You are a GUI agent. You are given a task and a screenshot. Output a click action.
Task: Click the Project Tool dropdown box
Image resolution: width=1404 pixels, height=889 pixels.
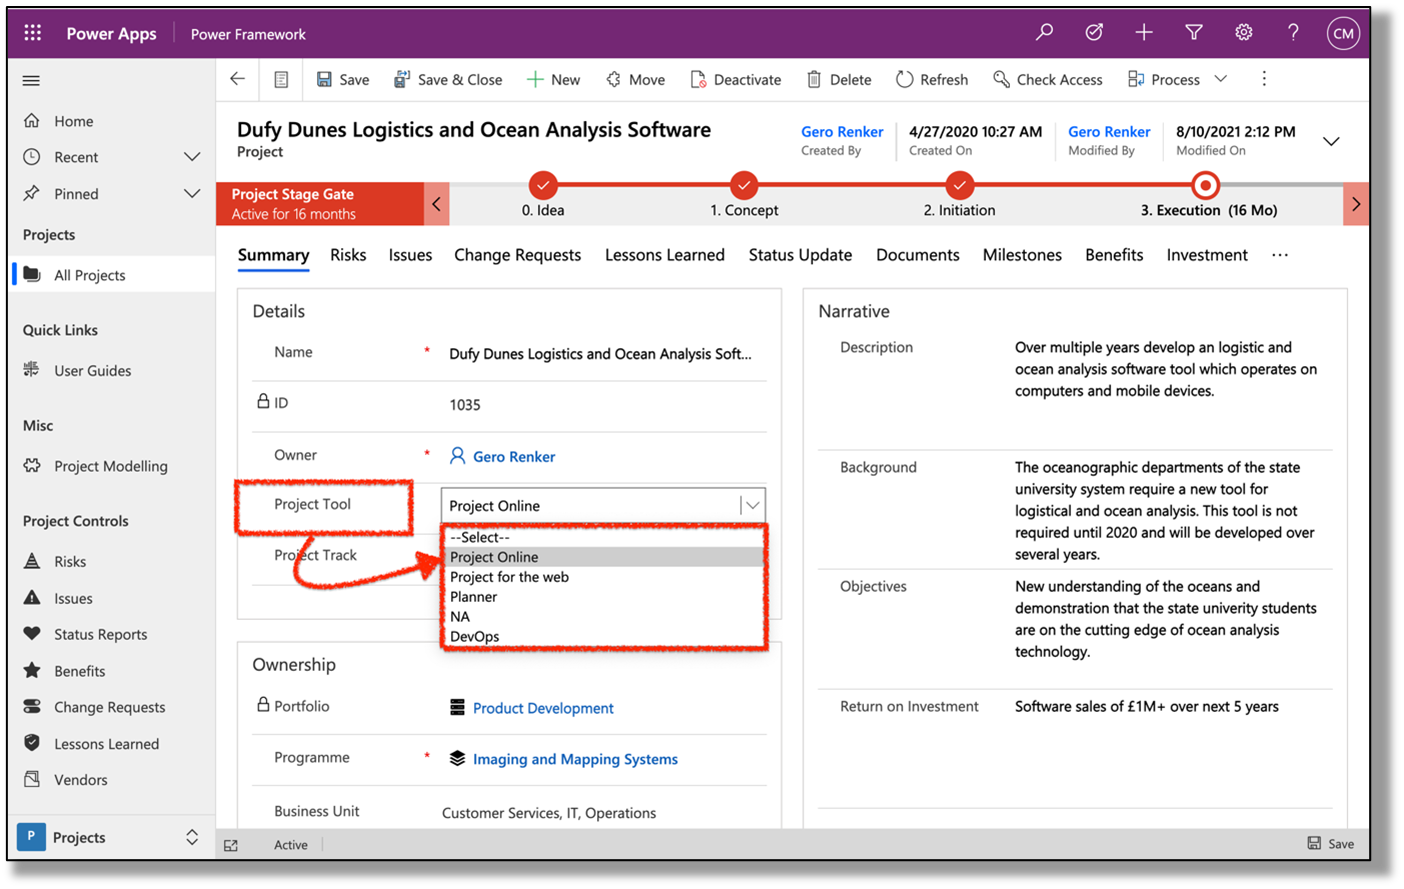[x=603, y=505]
